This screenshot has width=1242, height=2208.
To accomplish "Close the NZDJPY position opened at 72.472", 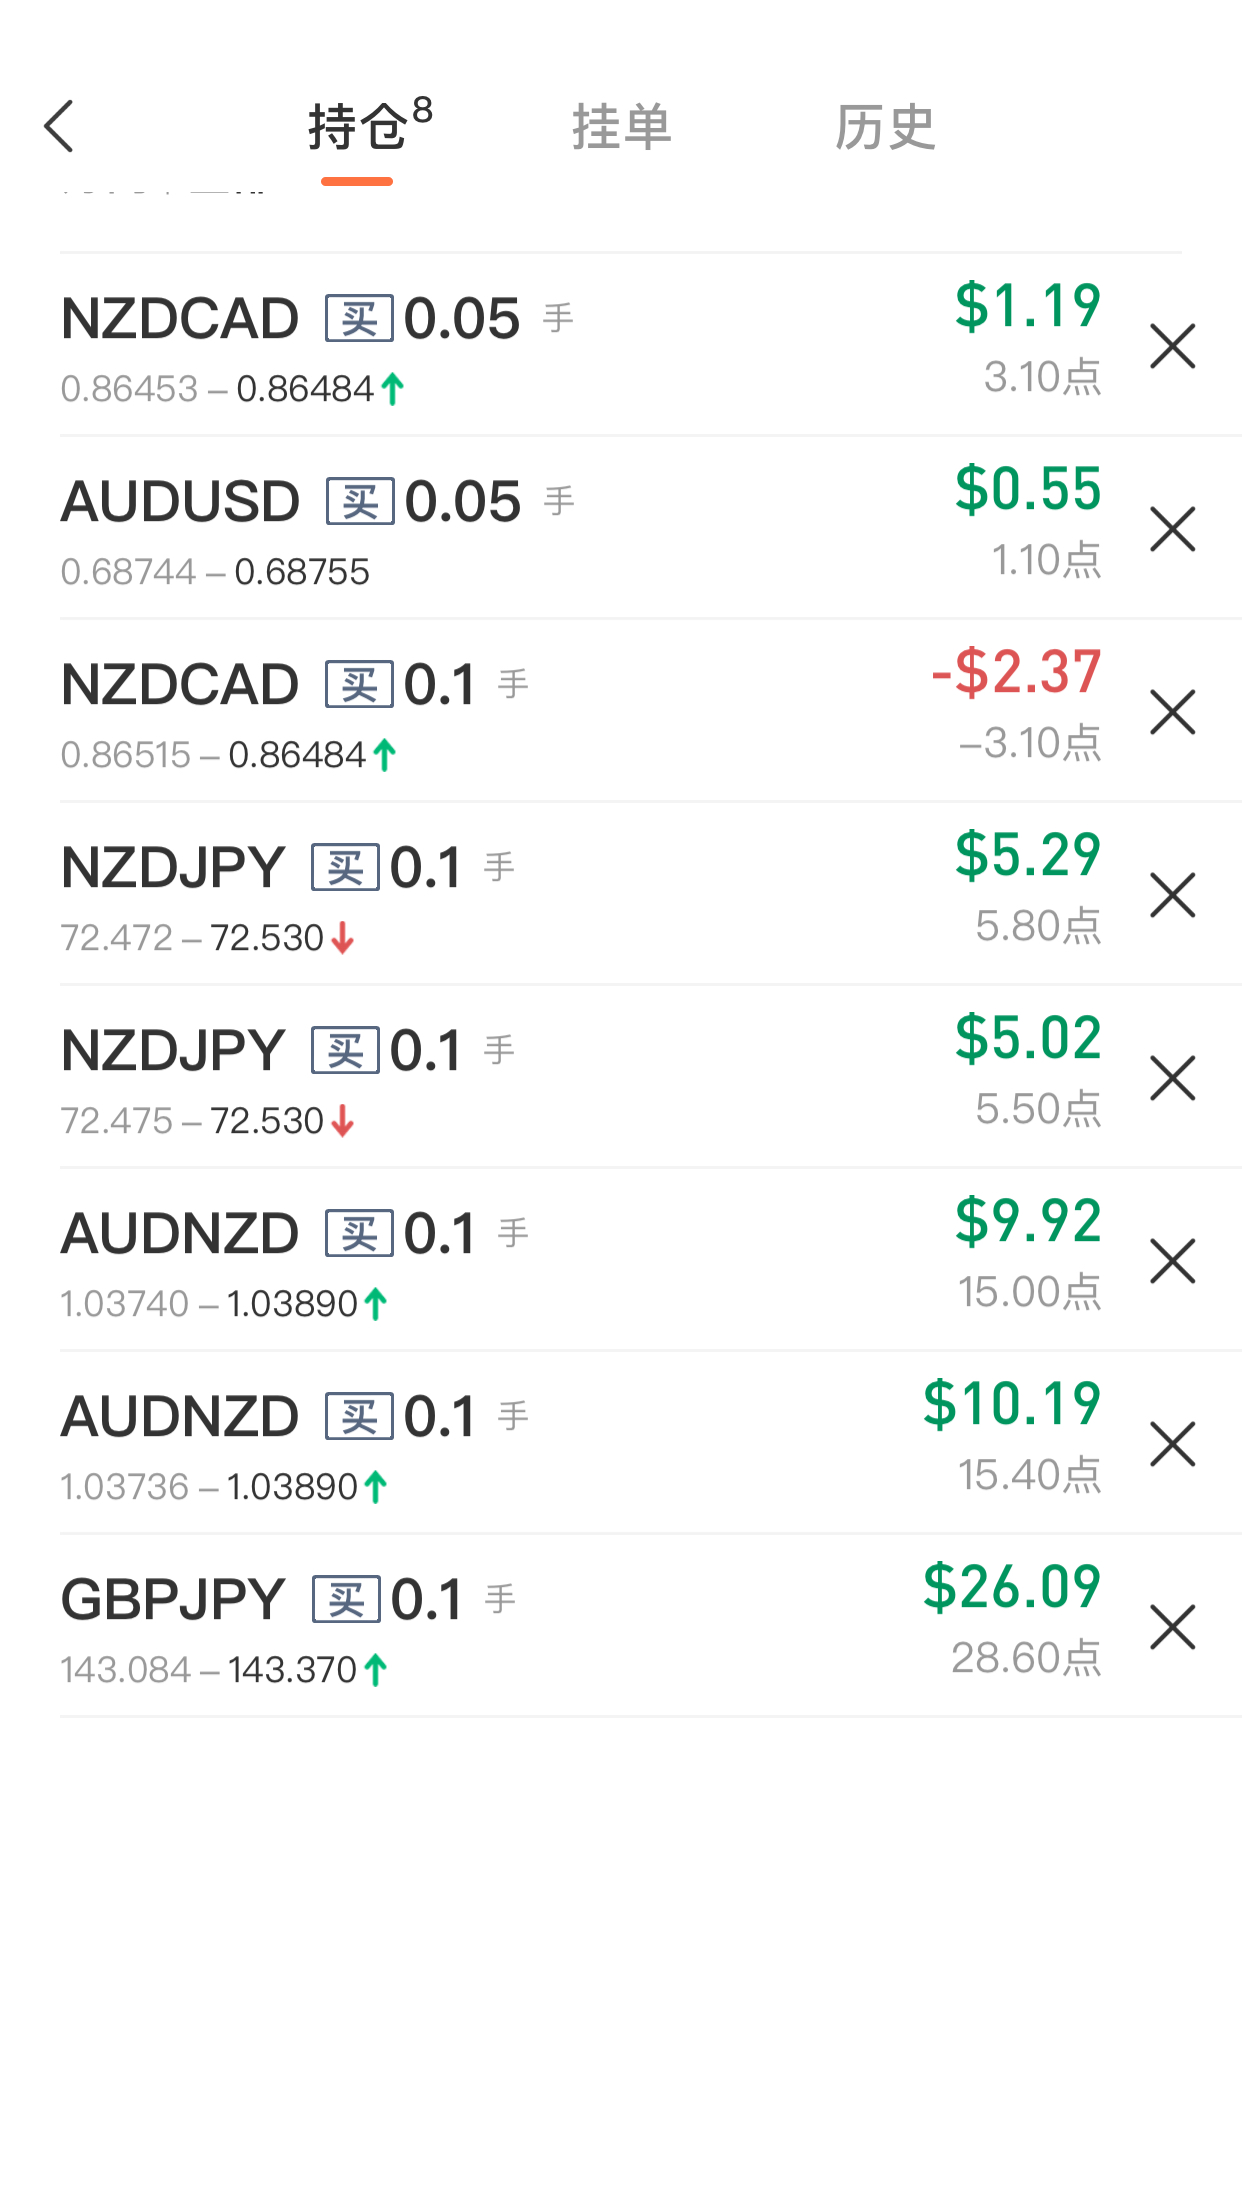I will 1172,895.
